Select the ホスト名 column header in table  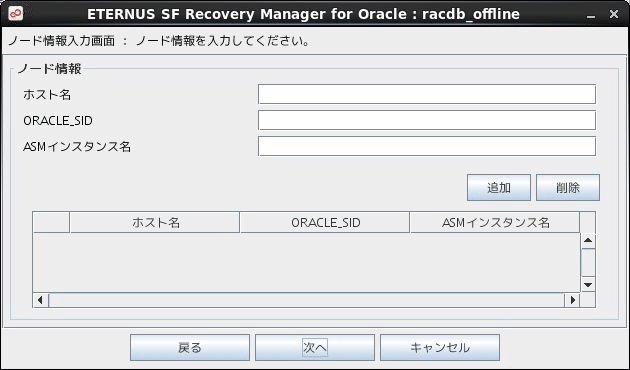pyautogui.click(x=155, y=223)
